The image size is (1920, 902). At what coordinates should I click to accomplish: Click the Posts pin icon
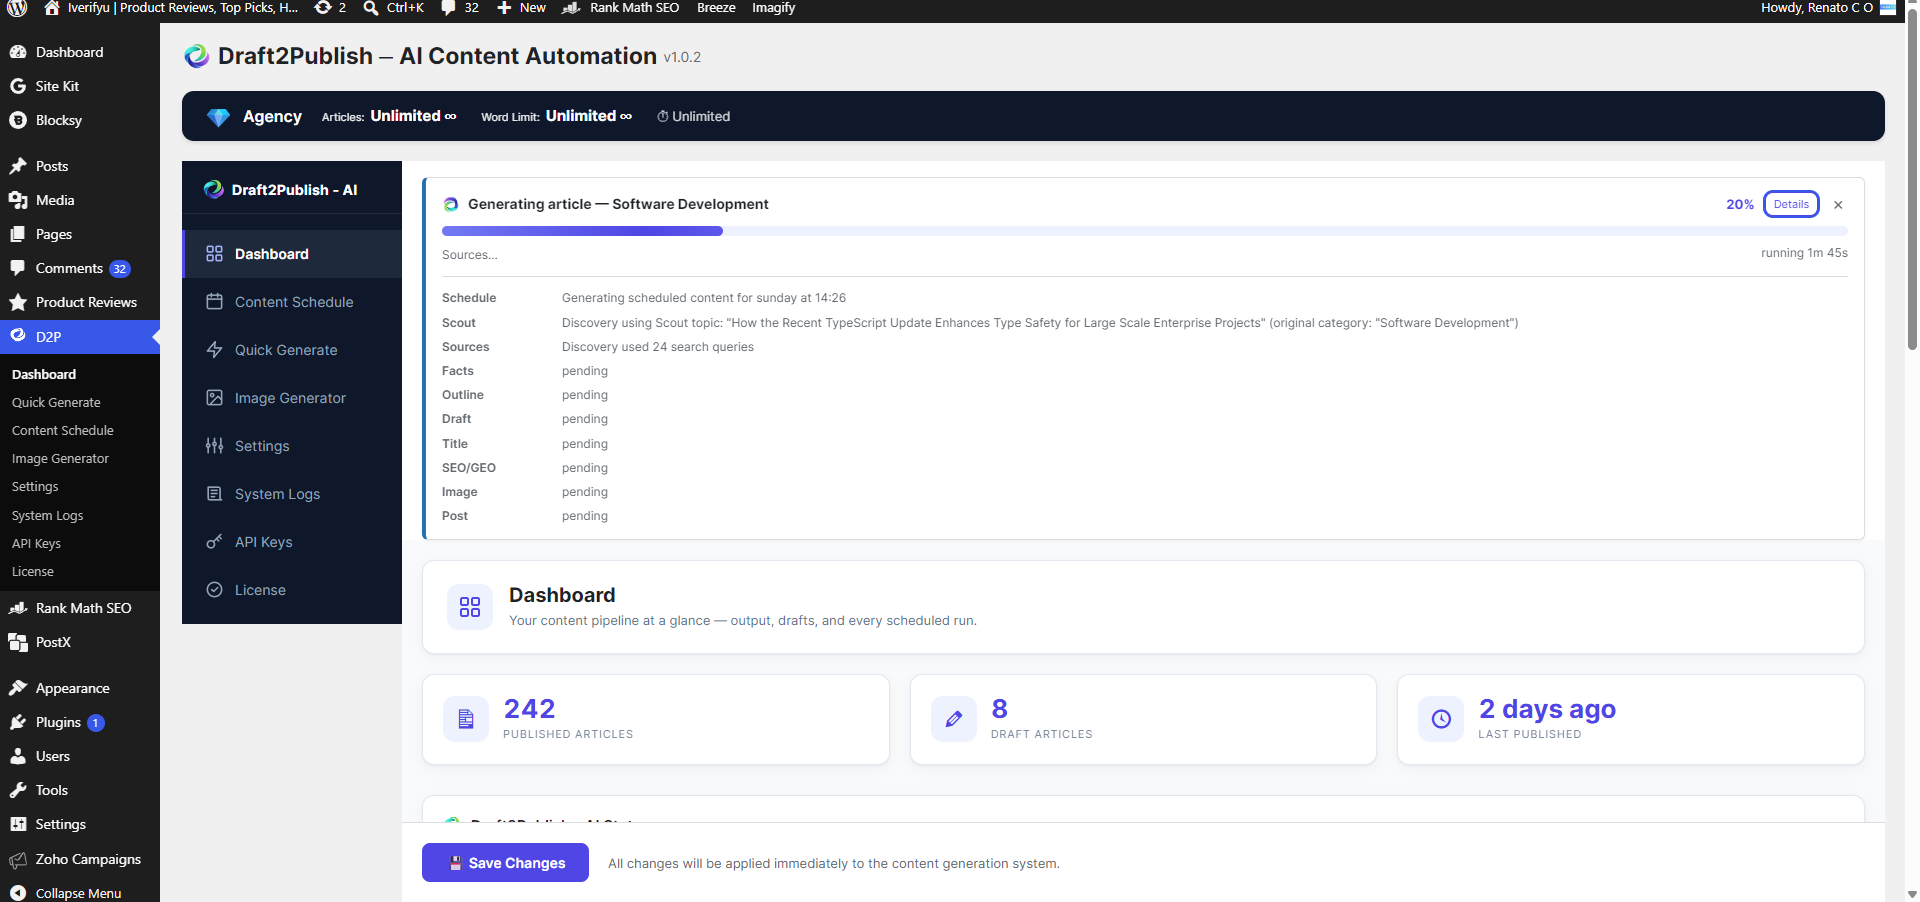click(x=18, y=166)
